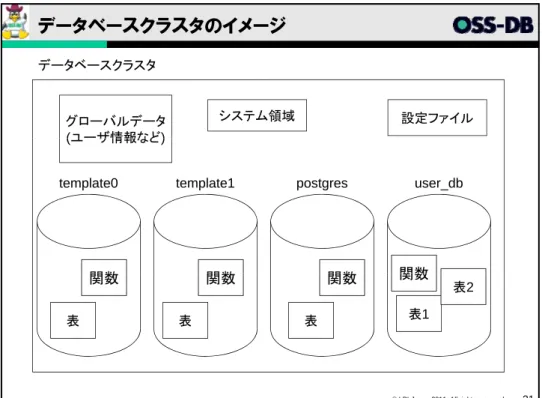Click the penguin mascot icon in the header
The height and width of the screenshot is (398, 542).
[x=15, y=22]
